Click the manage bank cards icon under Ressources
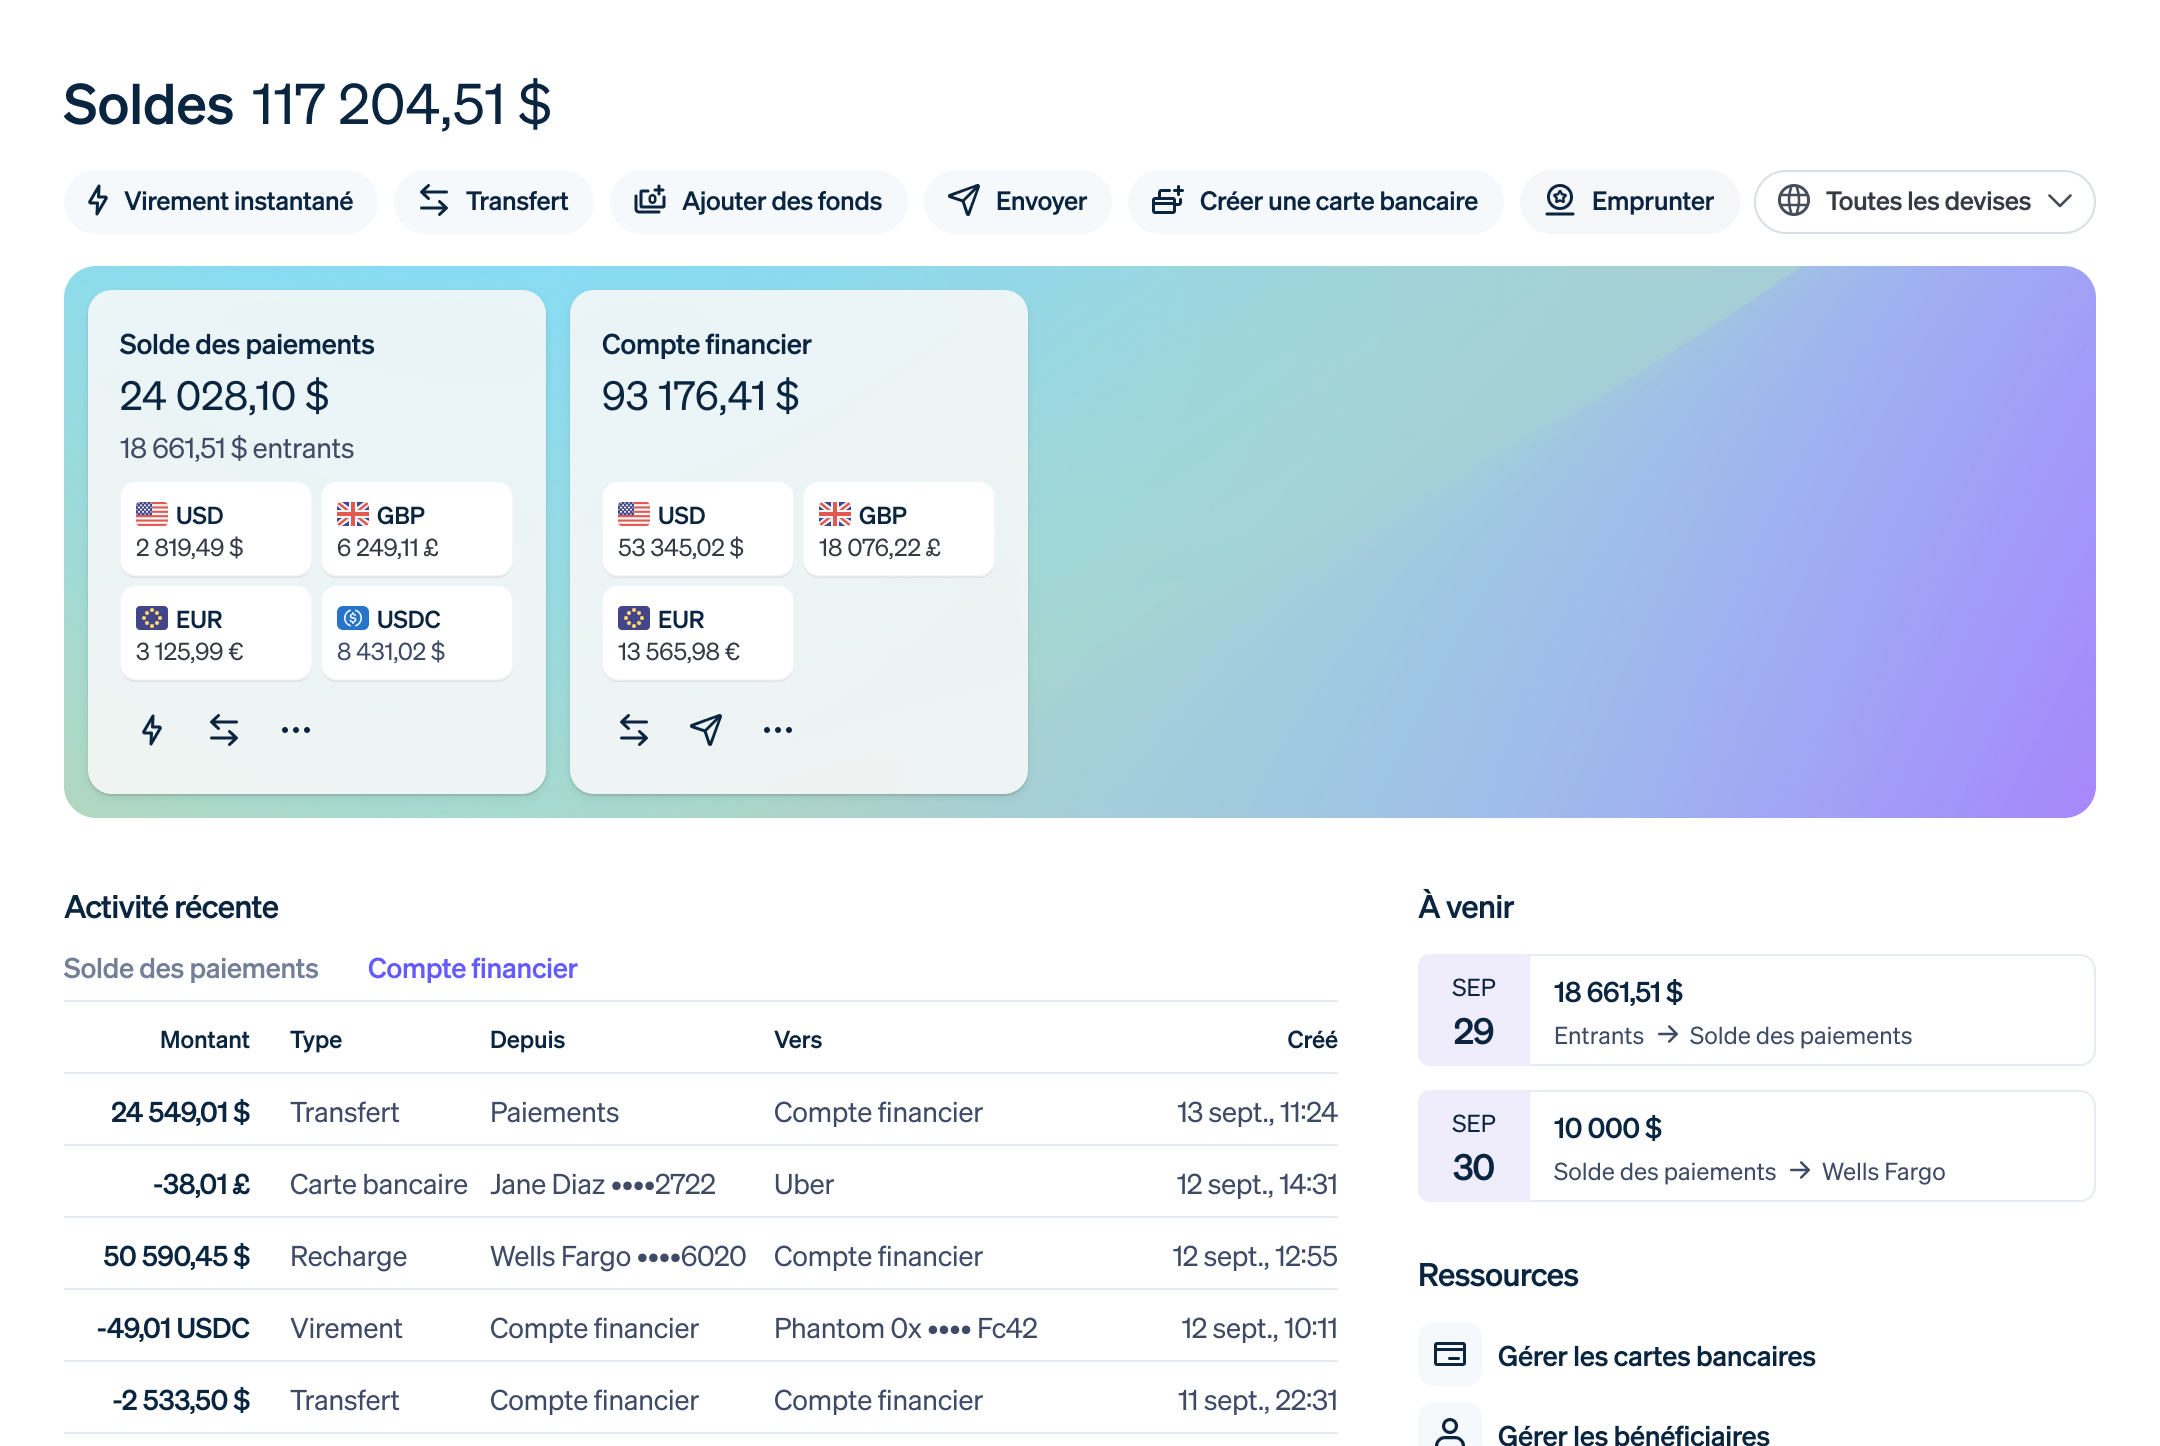This screenshot has width=2160, height=1446. pos(1449,1354)
